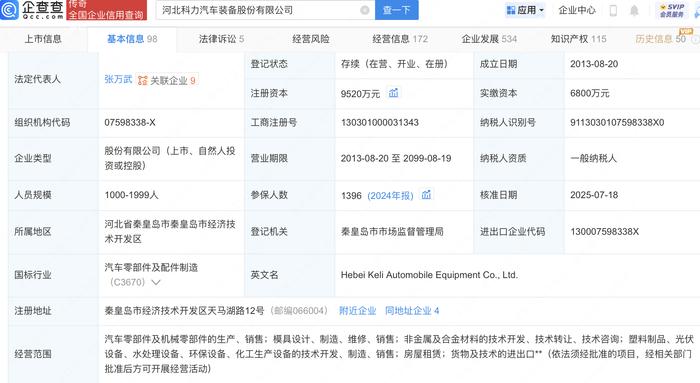Expand the industry code C3670 chevron

pyautogui.click(x=156, y=283)
